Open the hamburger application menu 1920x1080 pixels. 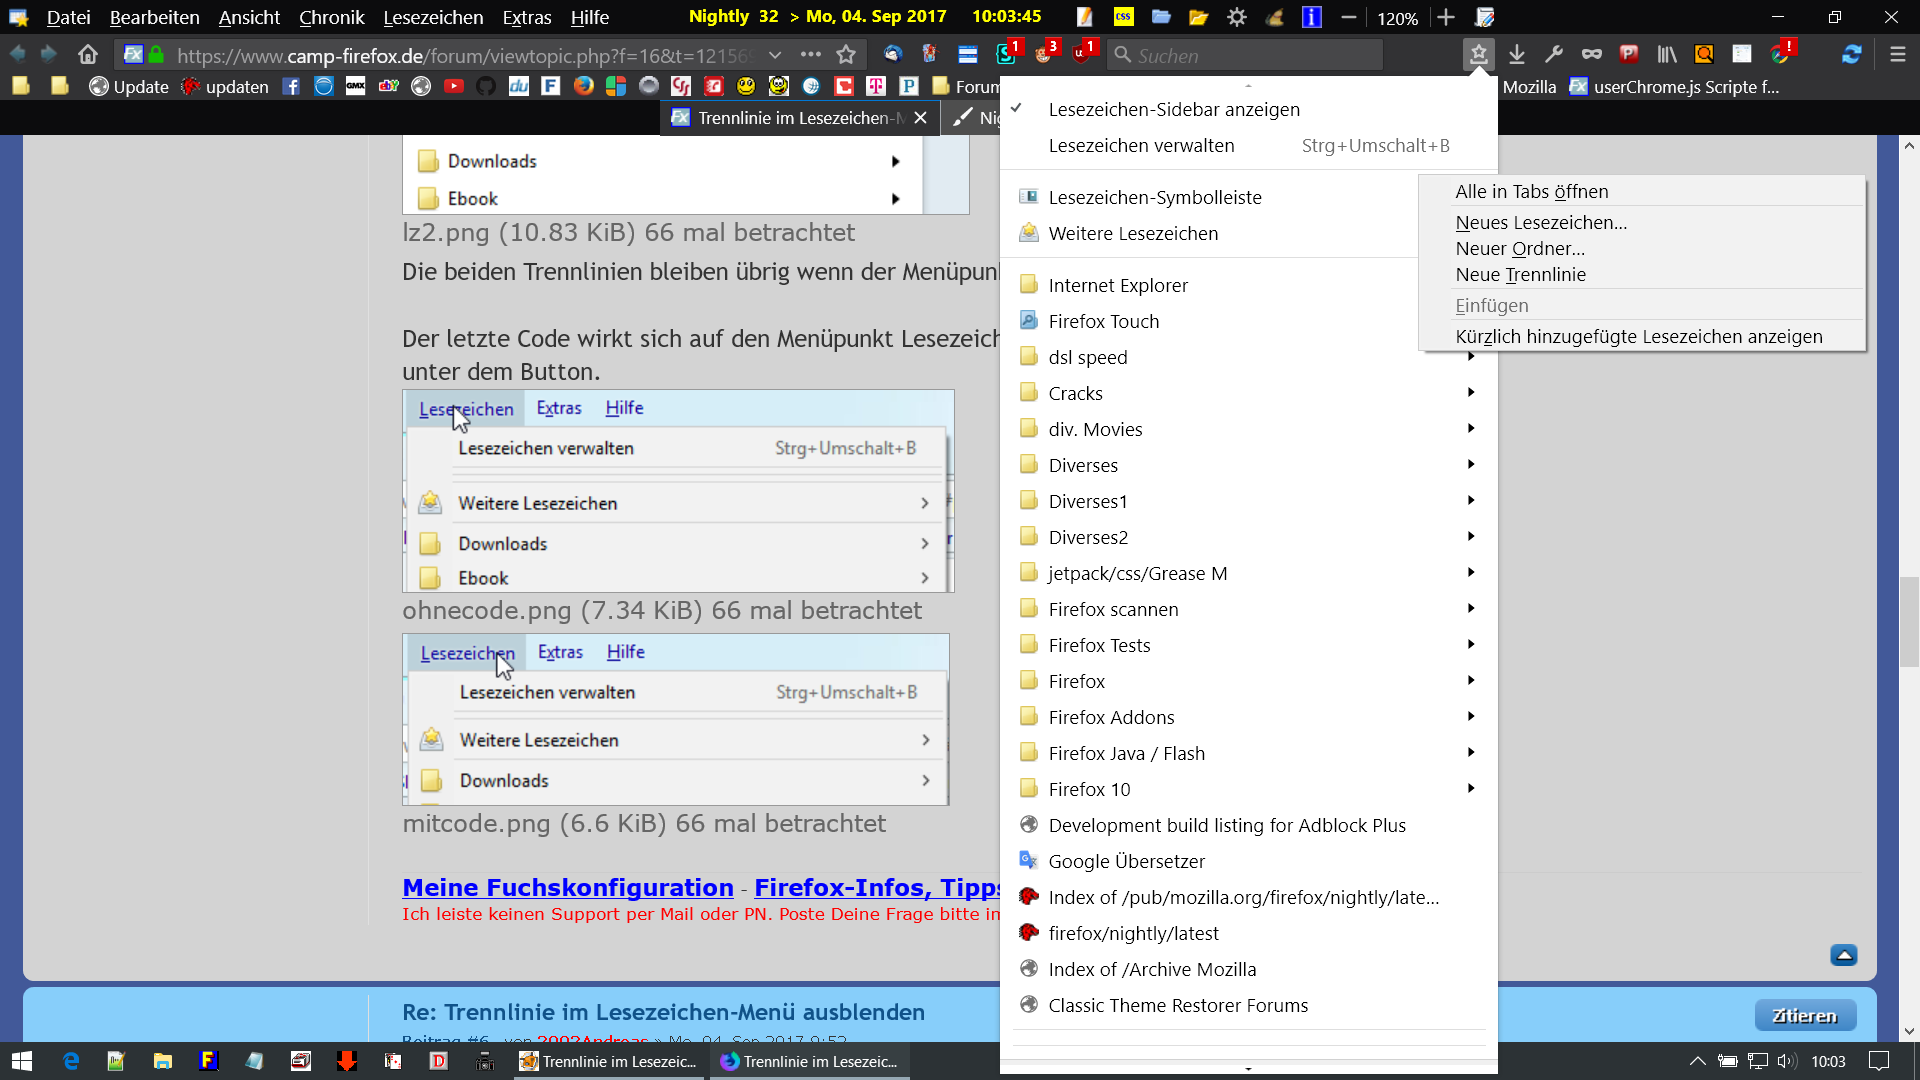tap(1897, 55)
